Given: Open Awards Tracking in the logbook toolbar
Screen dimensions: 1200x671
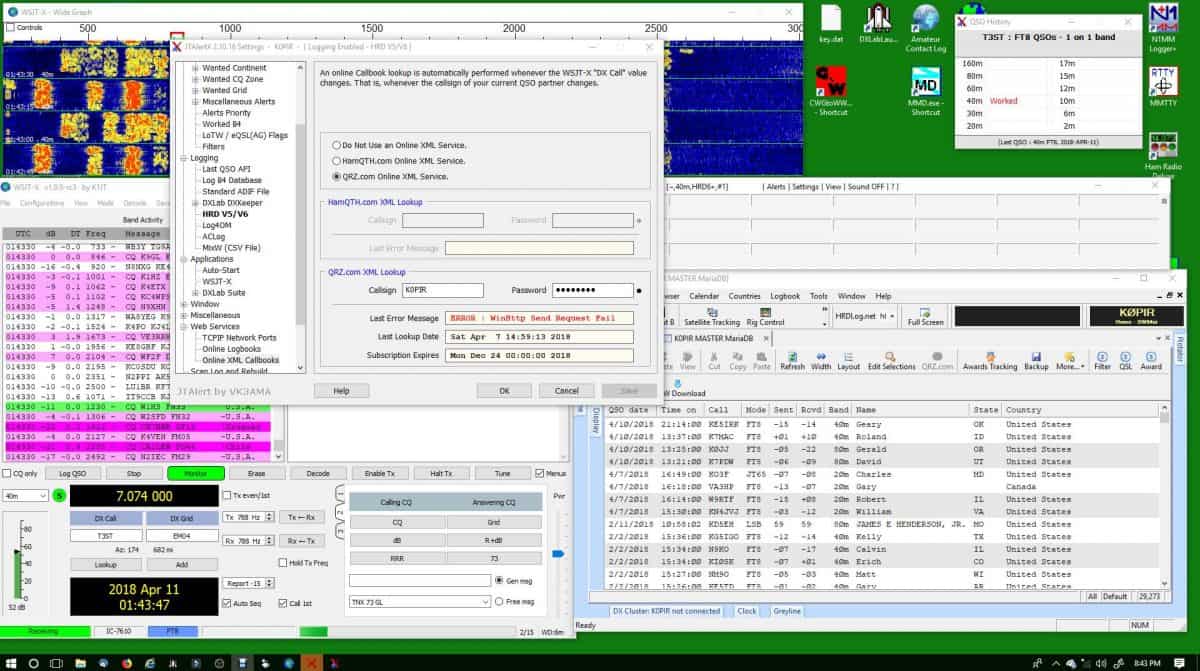Looking at the screenshot, I should coord(990,360).
